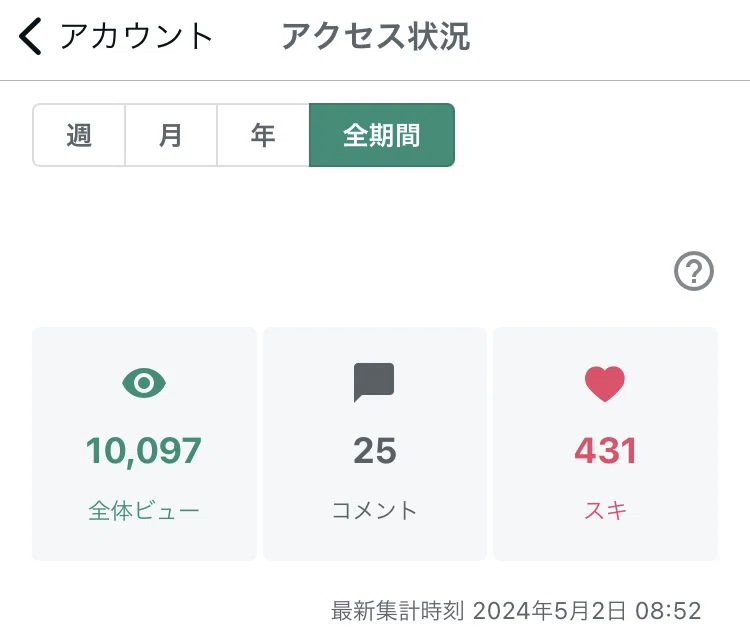Switch to the 年 period tab
750x637 pixels.
(263, 135)
